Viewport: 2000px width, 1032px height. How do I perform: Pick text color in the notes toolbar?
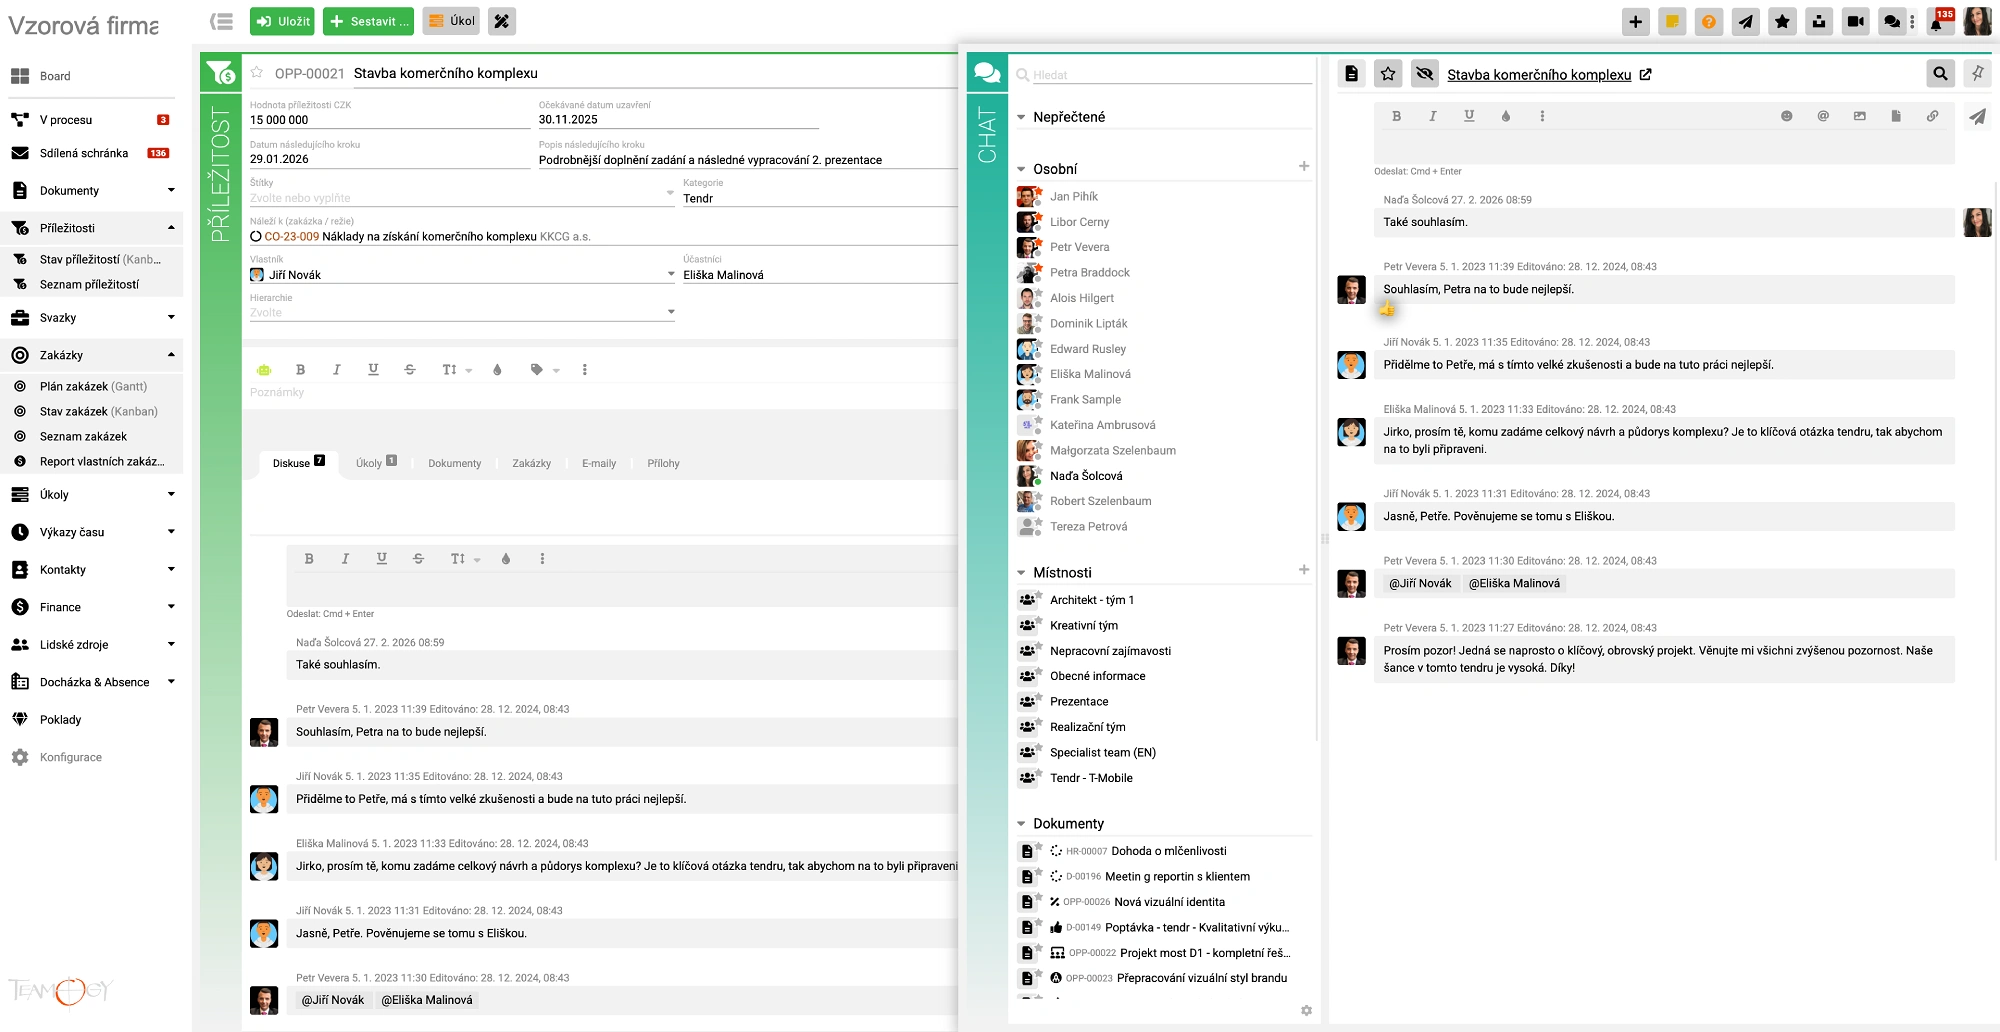(x=497, y=370)
